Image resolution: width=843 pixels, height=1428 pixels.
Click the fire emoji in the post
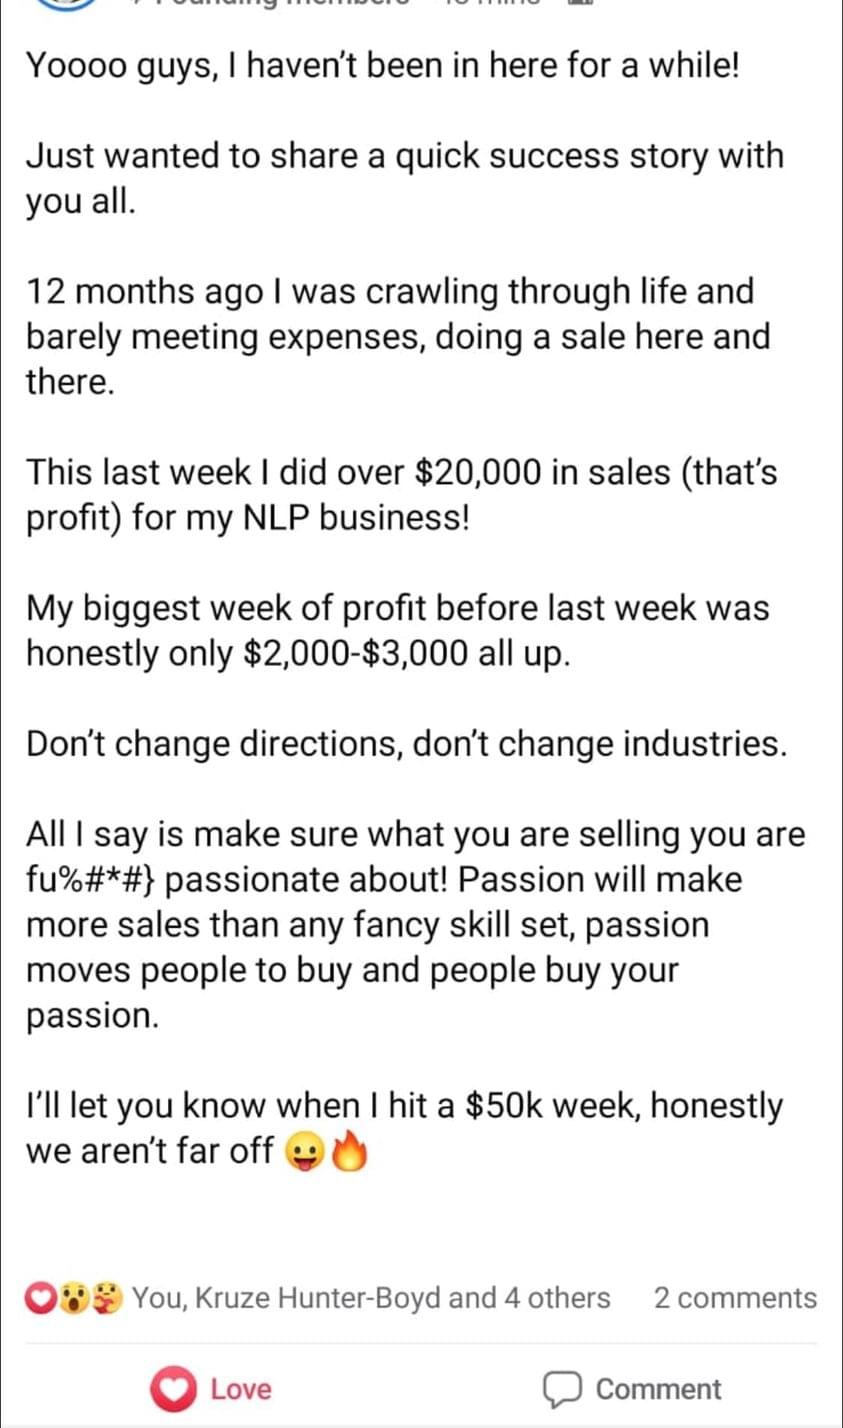click(x=350, y=1151)
